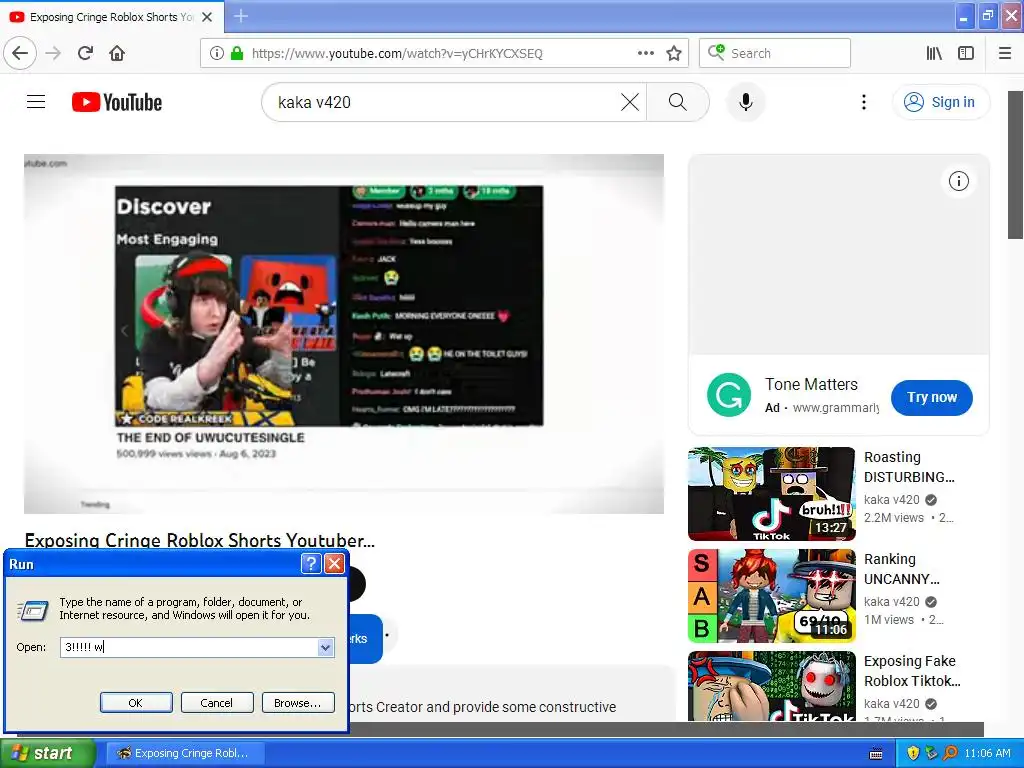Viewport: 1024px width, 768px height.
Task: Click the page vertical scrollbar thumb
Action: point(1016,165)
